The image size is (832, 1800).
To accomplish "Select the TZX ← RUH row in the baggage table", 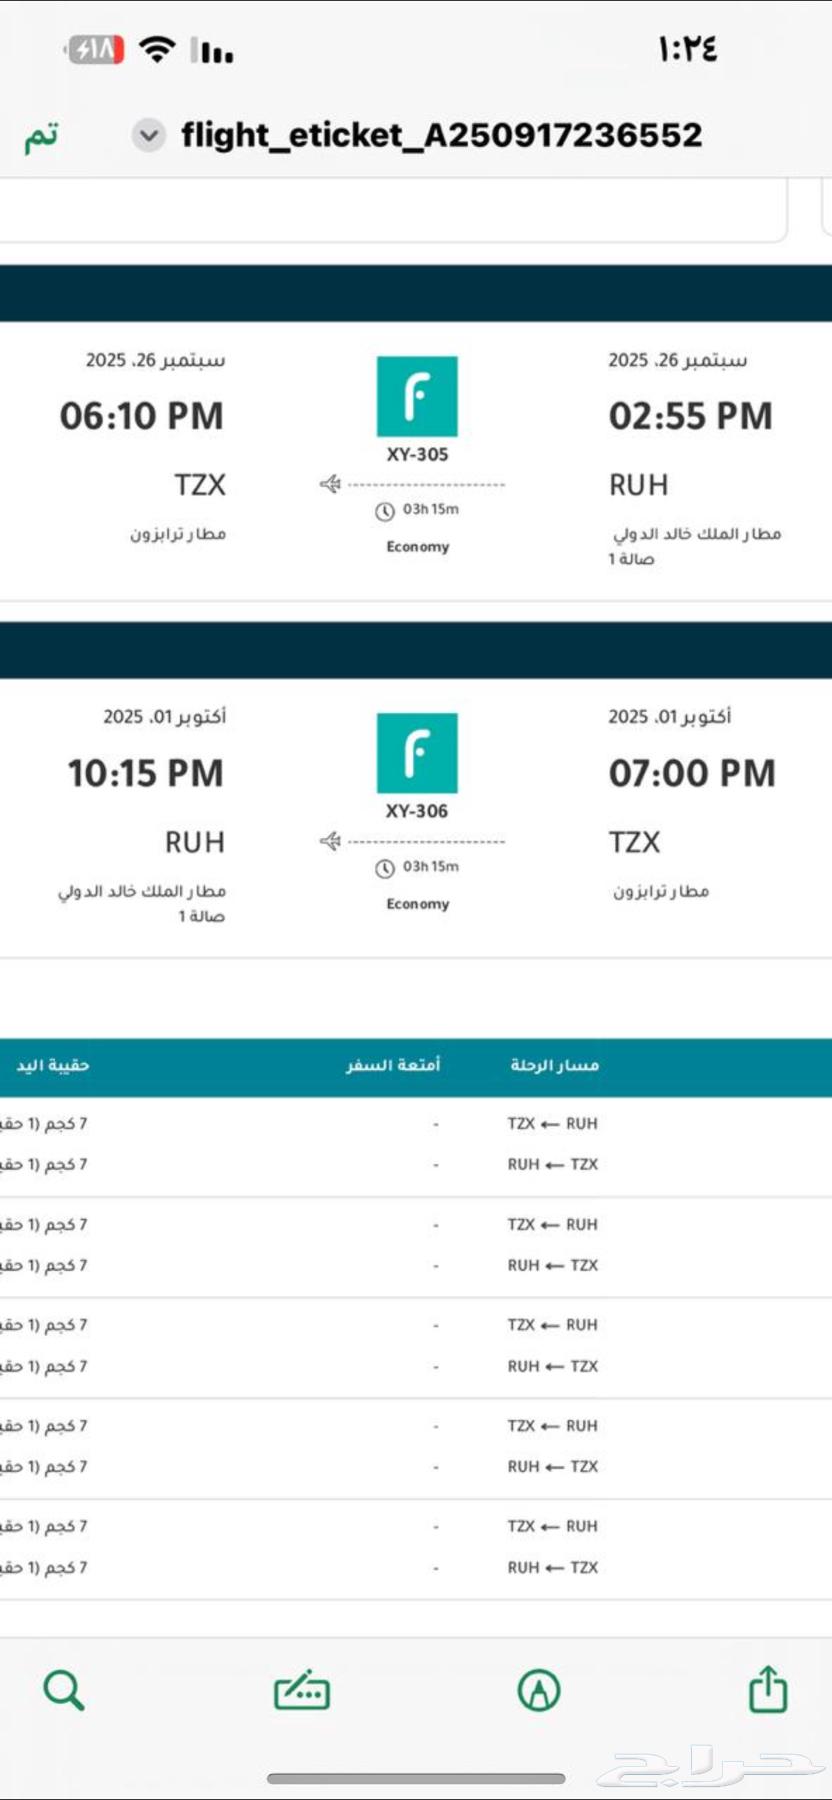I will 551,1123.
